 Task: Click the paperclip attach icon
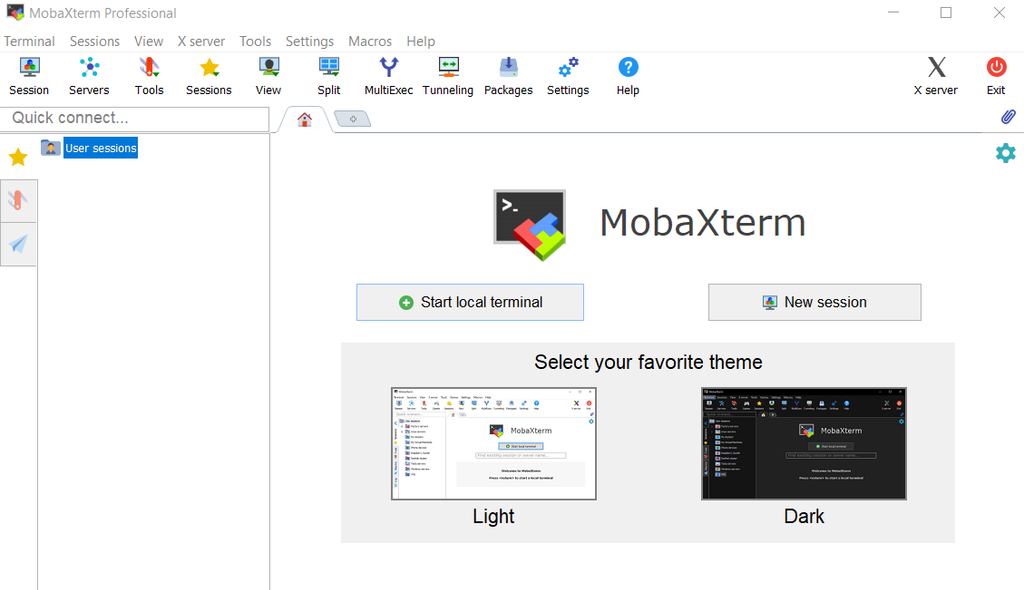(x=1008, y=117)
